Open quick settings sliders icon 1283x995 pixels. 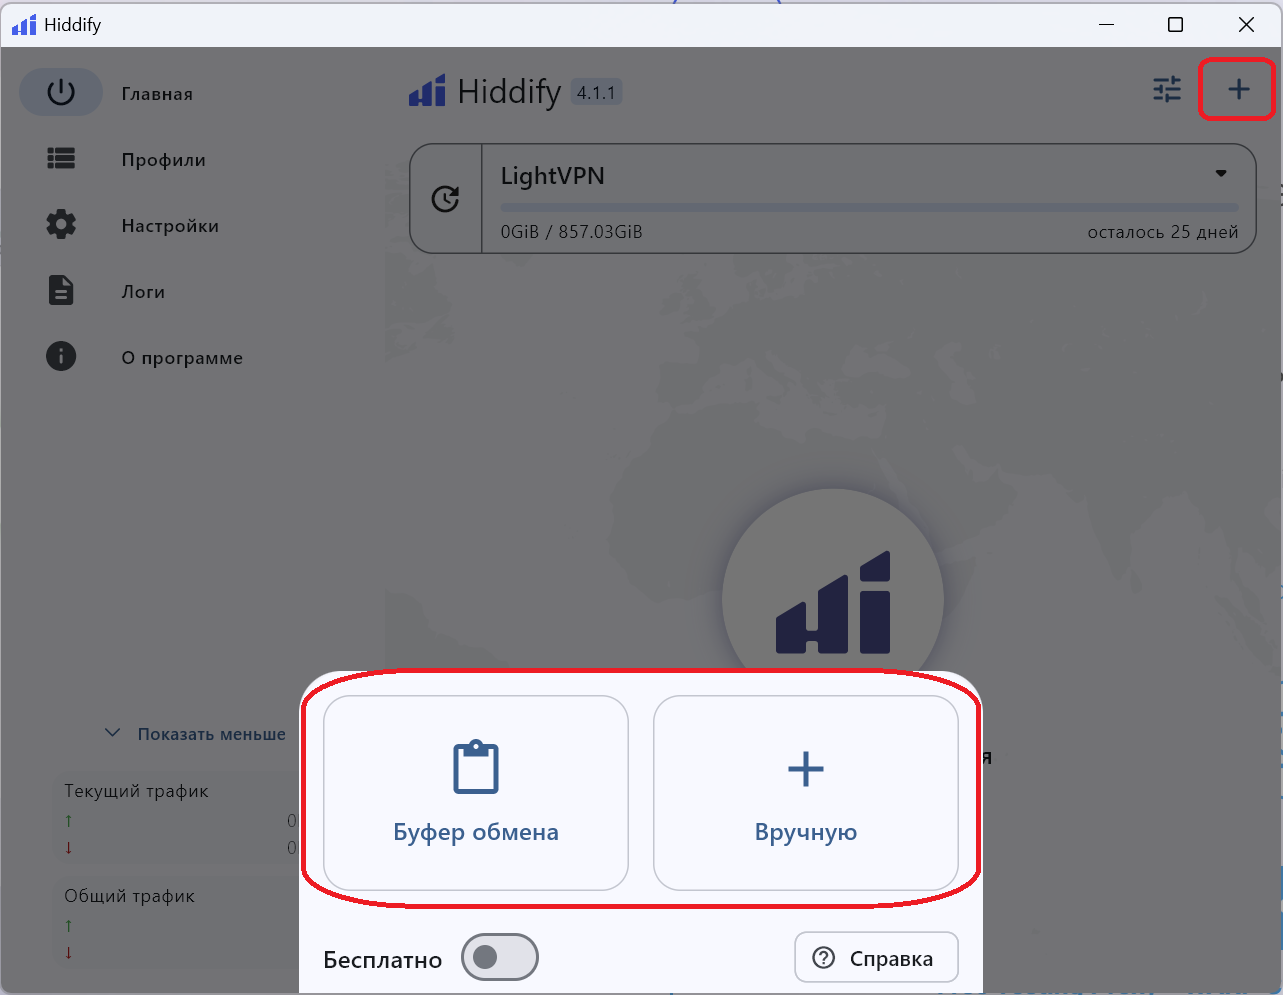click(1167, 90)
